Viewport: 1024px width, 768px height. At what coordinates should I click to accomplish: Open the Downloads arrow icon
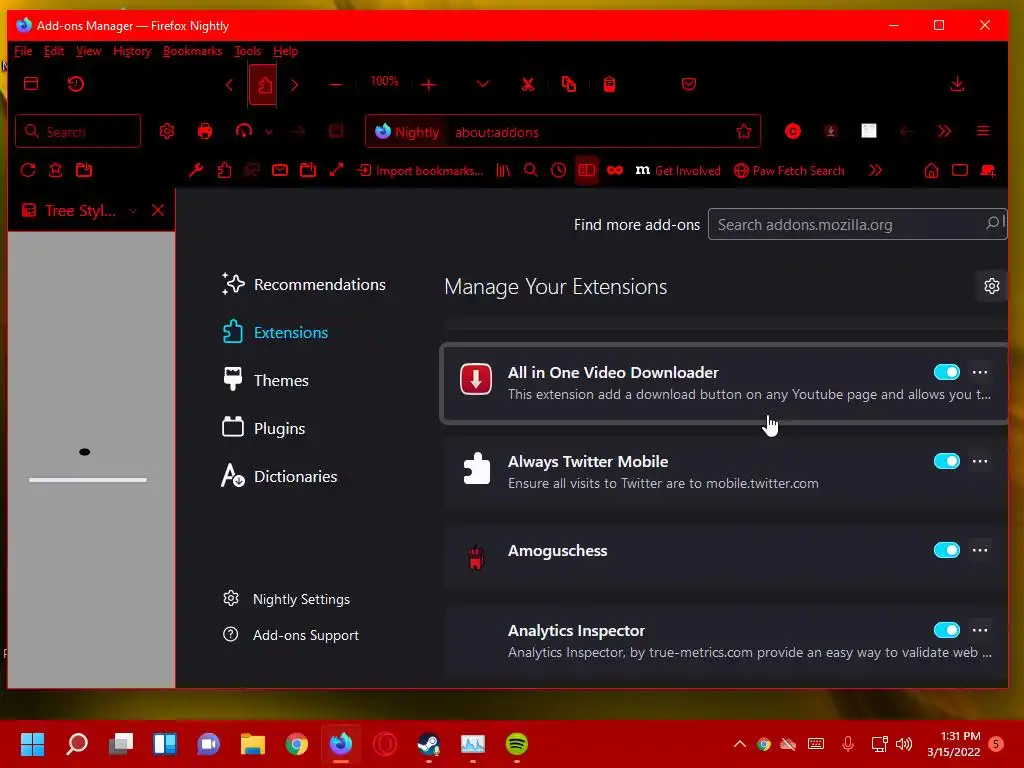pyautogui.click(x=957, y=84)
